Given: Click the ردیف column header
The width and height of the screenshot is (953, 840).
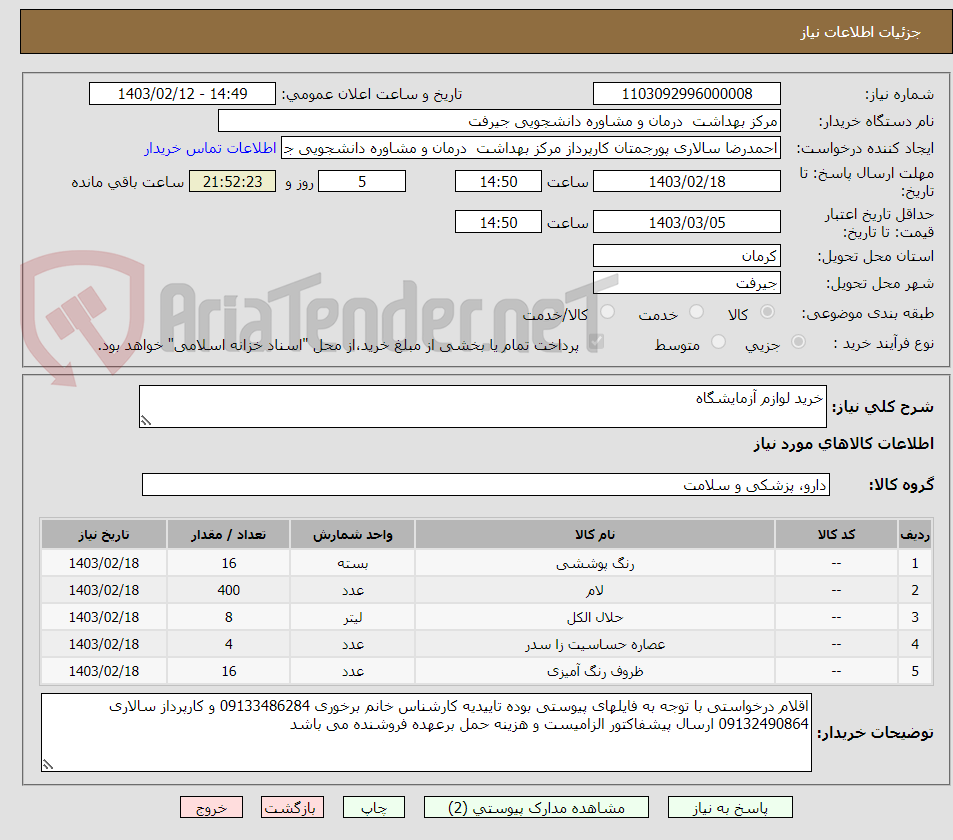Looking at the screenshot, I should (x=915, y=535).
